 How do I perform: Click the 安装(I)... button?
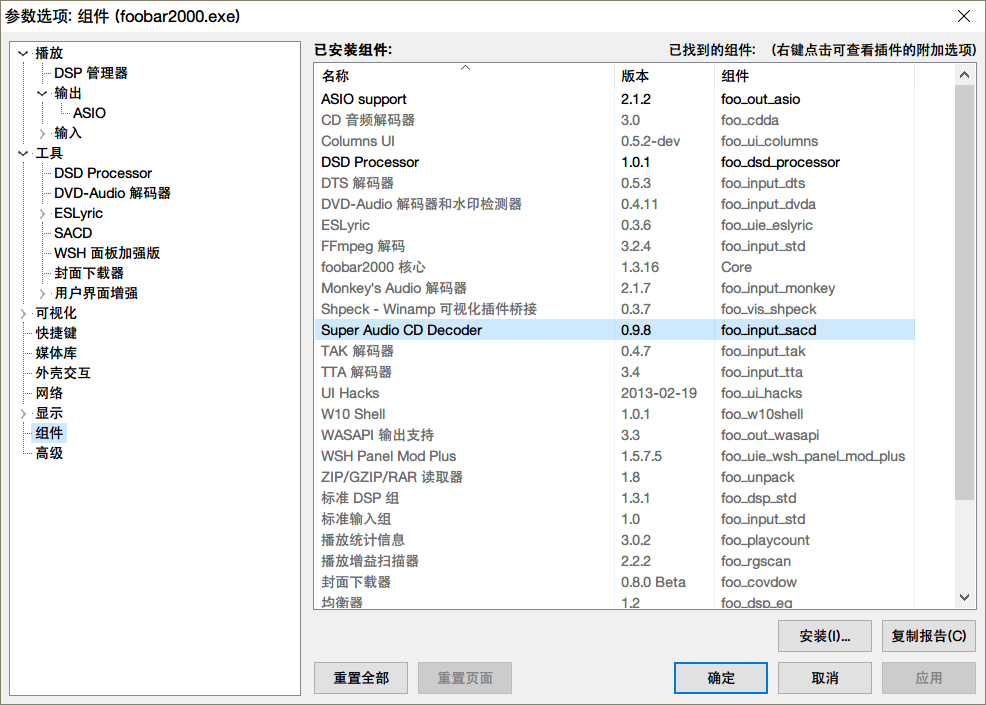click(825, 636)
